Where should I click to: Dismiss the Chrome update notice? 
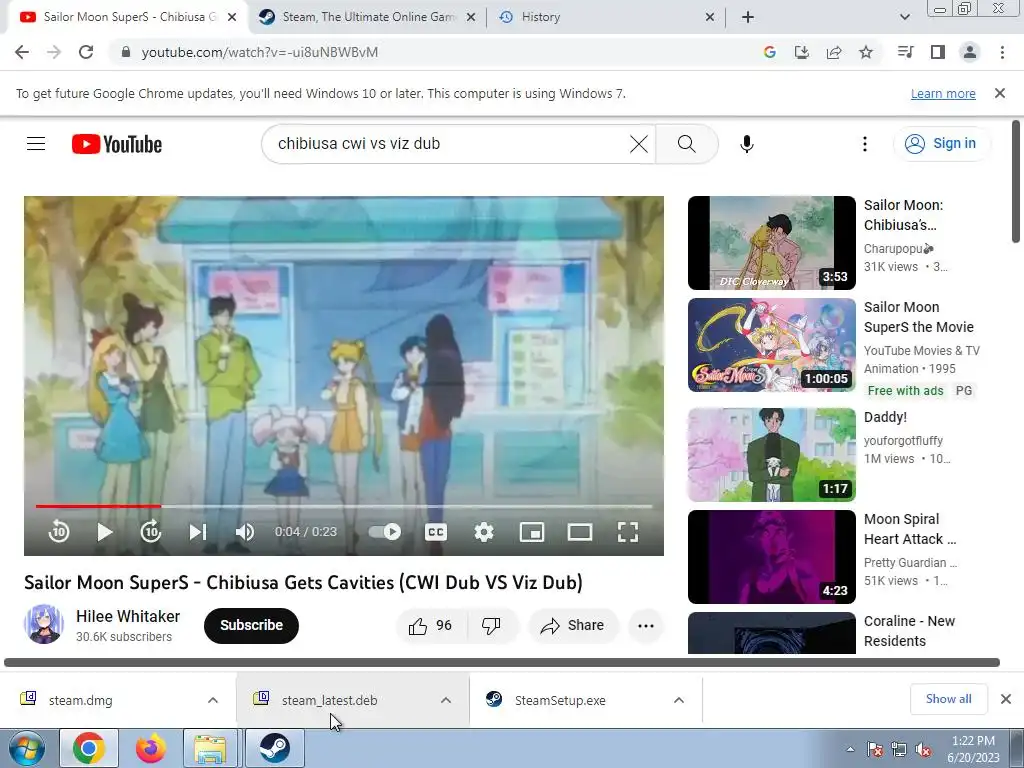coord(1000,93)
